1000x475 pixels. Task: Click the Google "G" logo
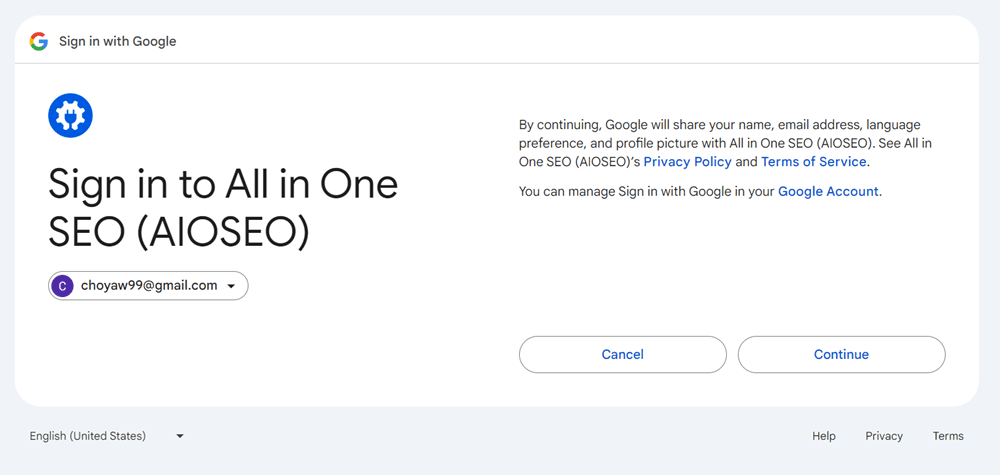[x=39, y=41]
